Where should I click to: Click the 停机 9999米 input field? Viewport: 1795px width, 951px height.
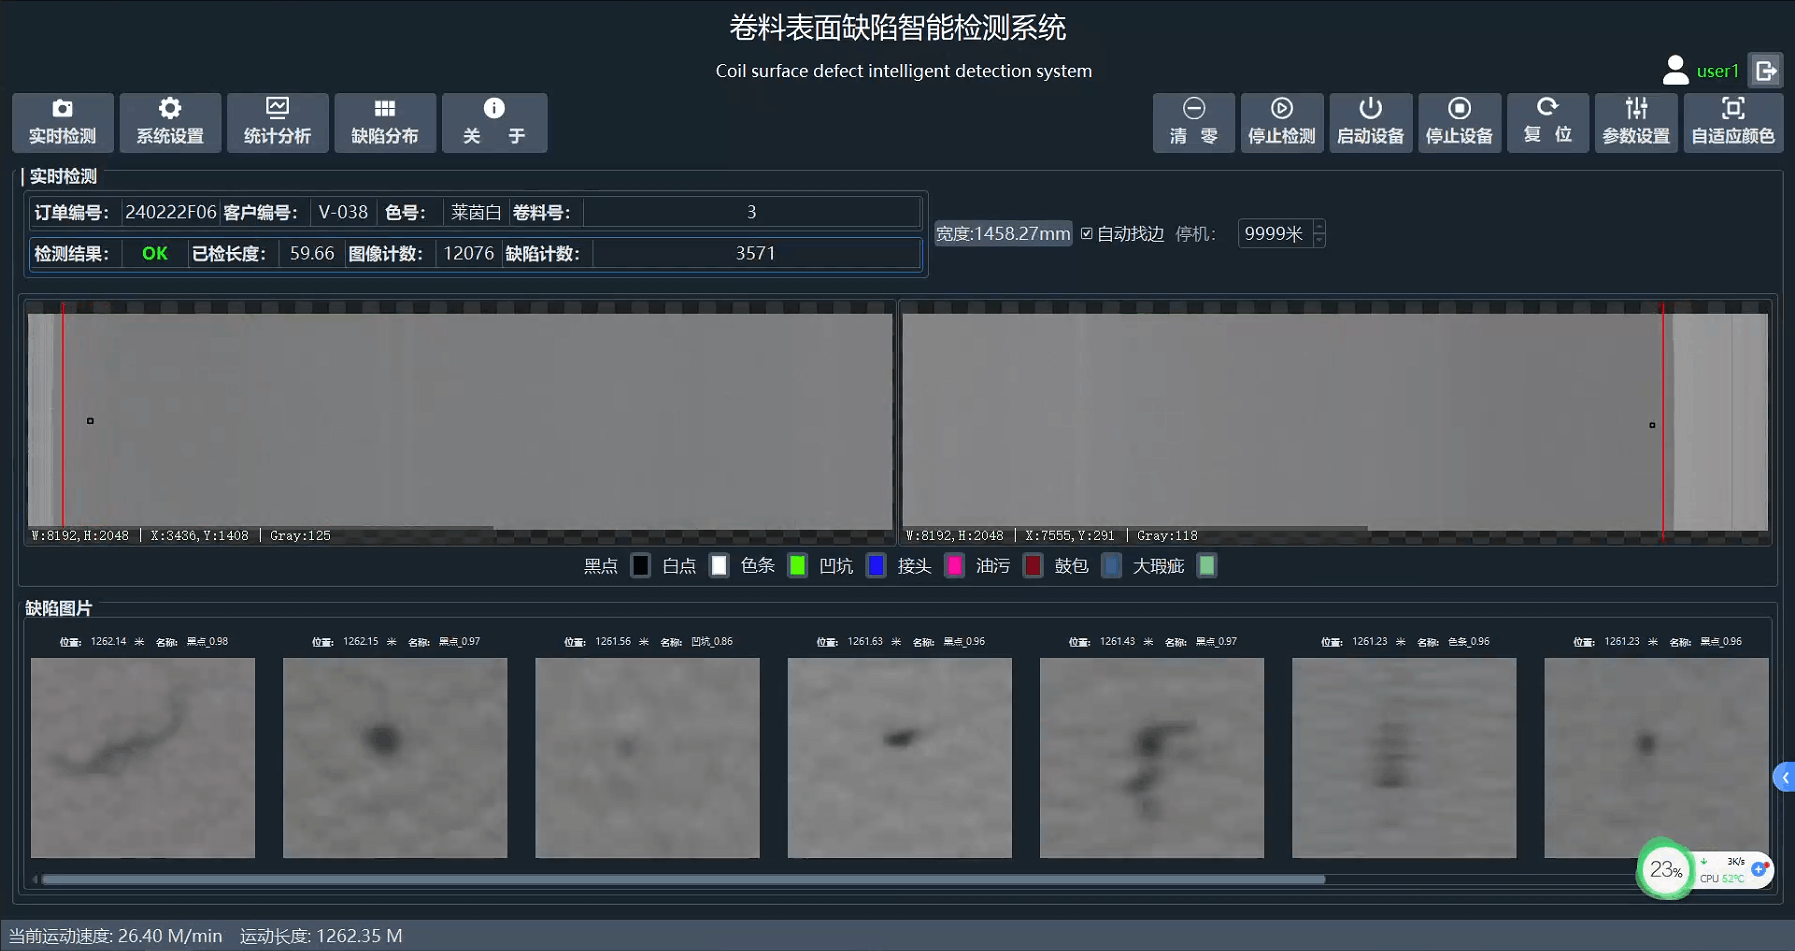tap(1273, 234)
